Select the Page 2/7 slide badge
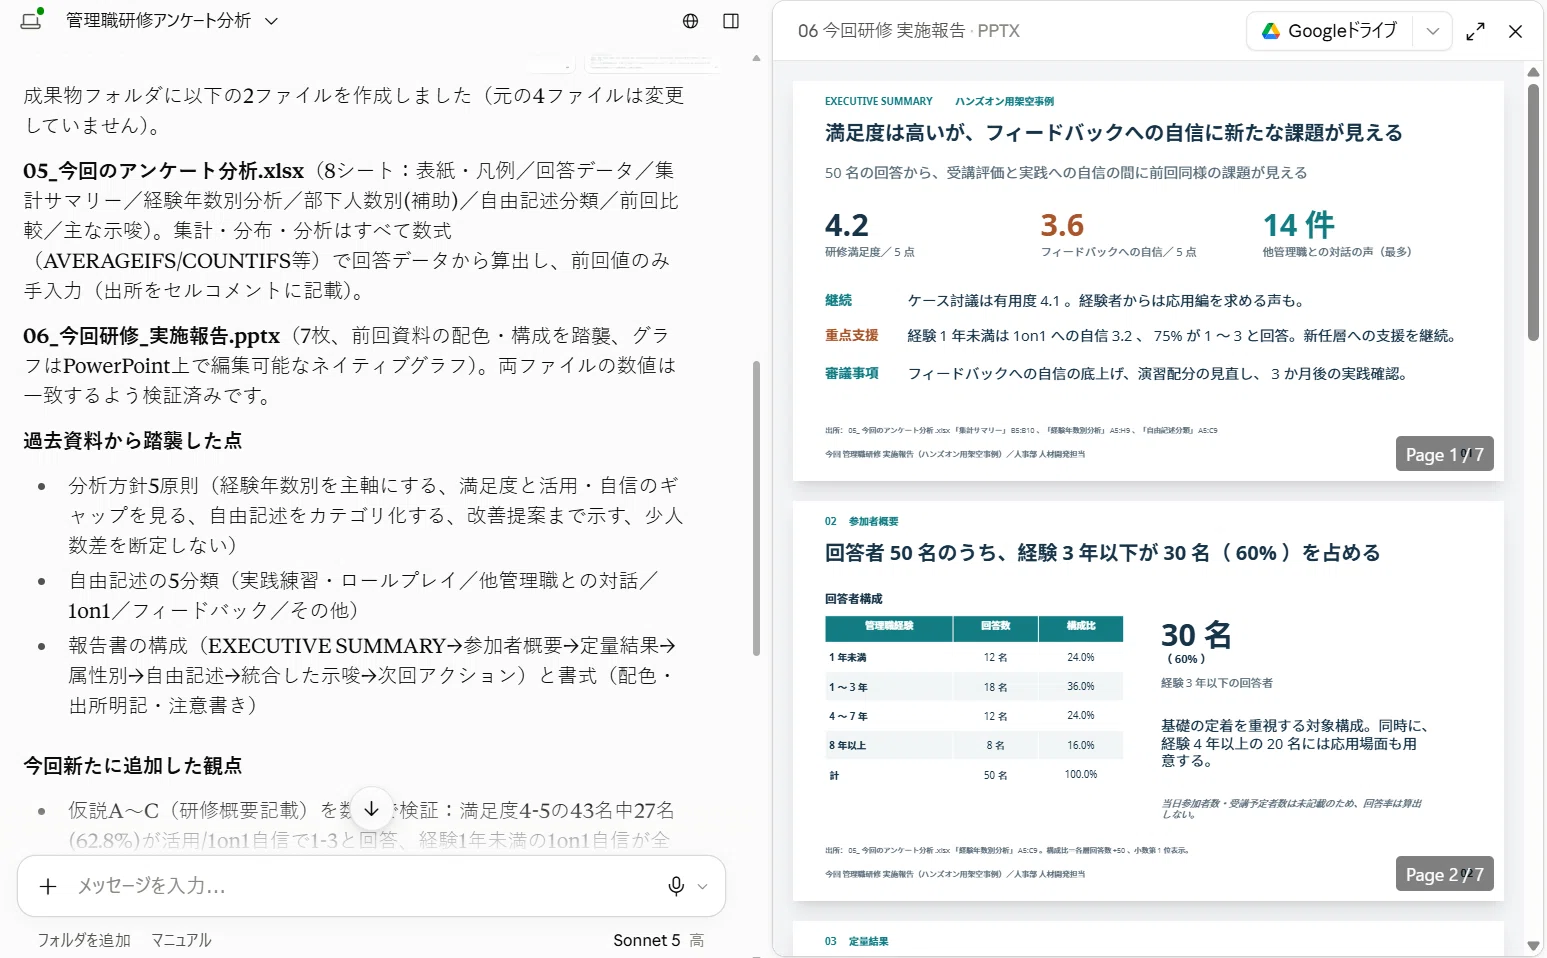Screen dimensions: 1547x958 [x=1445, y=874]
